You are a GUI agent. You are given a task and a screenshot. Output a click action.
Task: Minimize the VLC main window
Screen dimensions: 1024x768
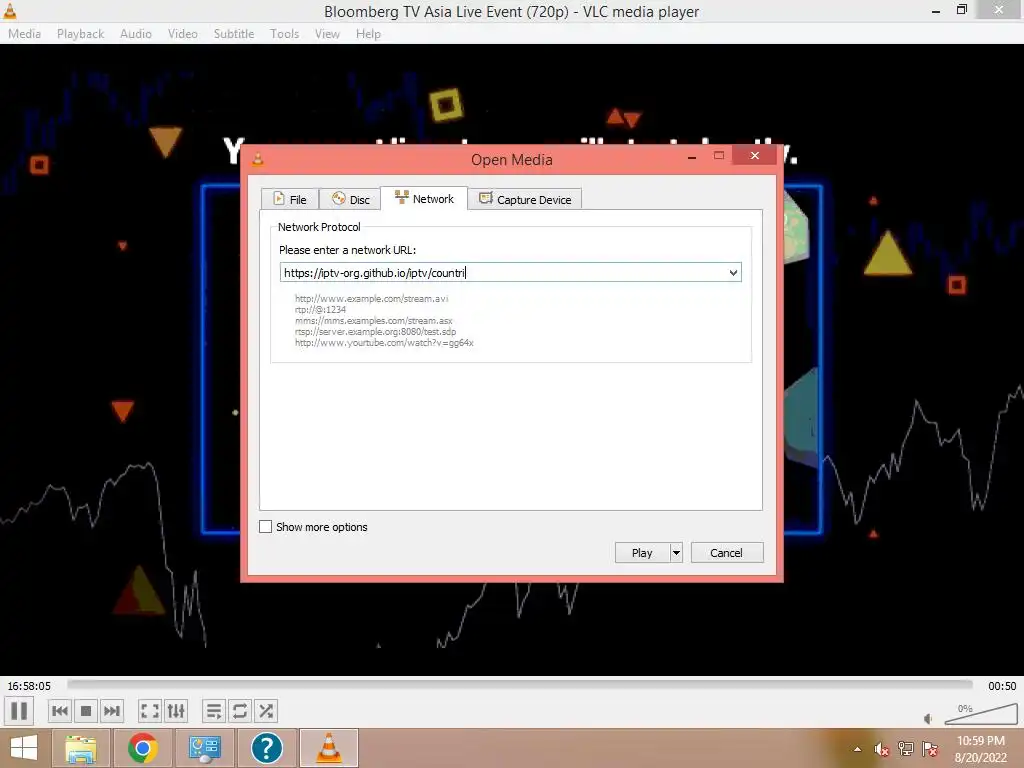pos(936,11)
